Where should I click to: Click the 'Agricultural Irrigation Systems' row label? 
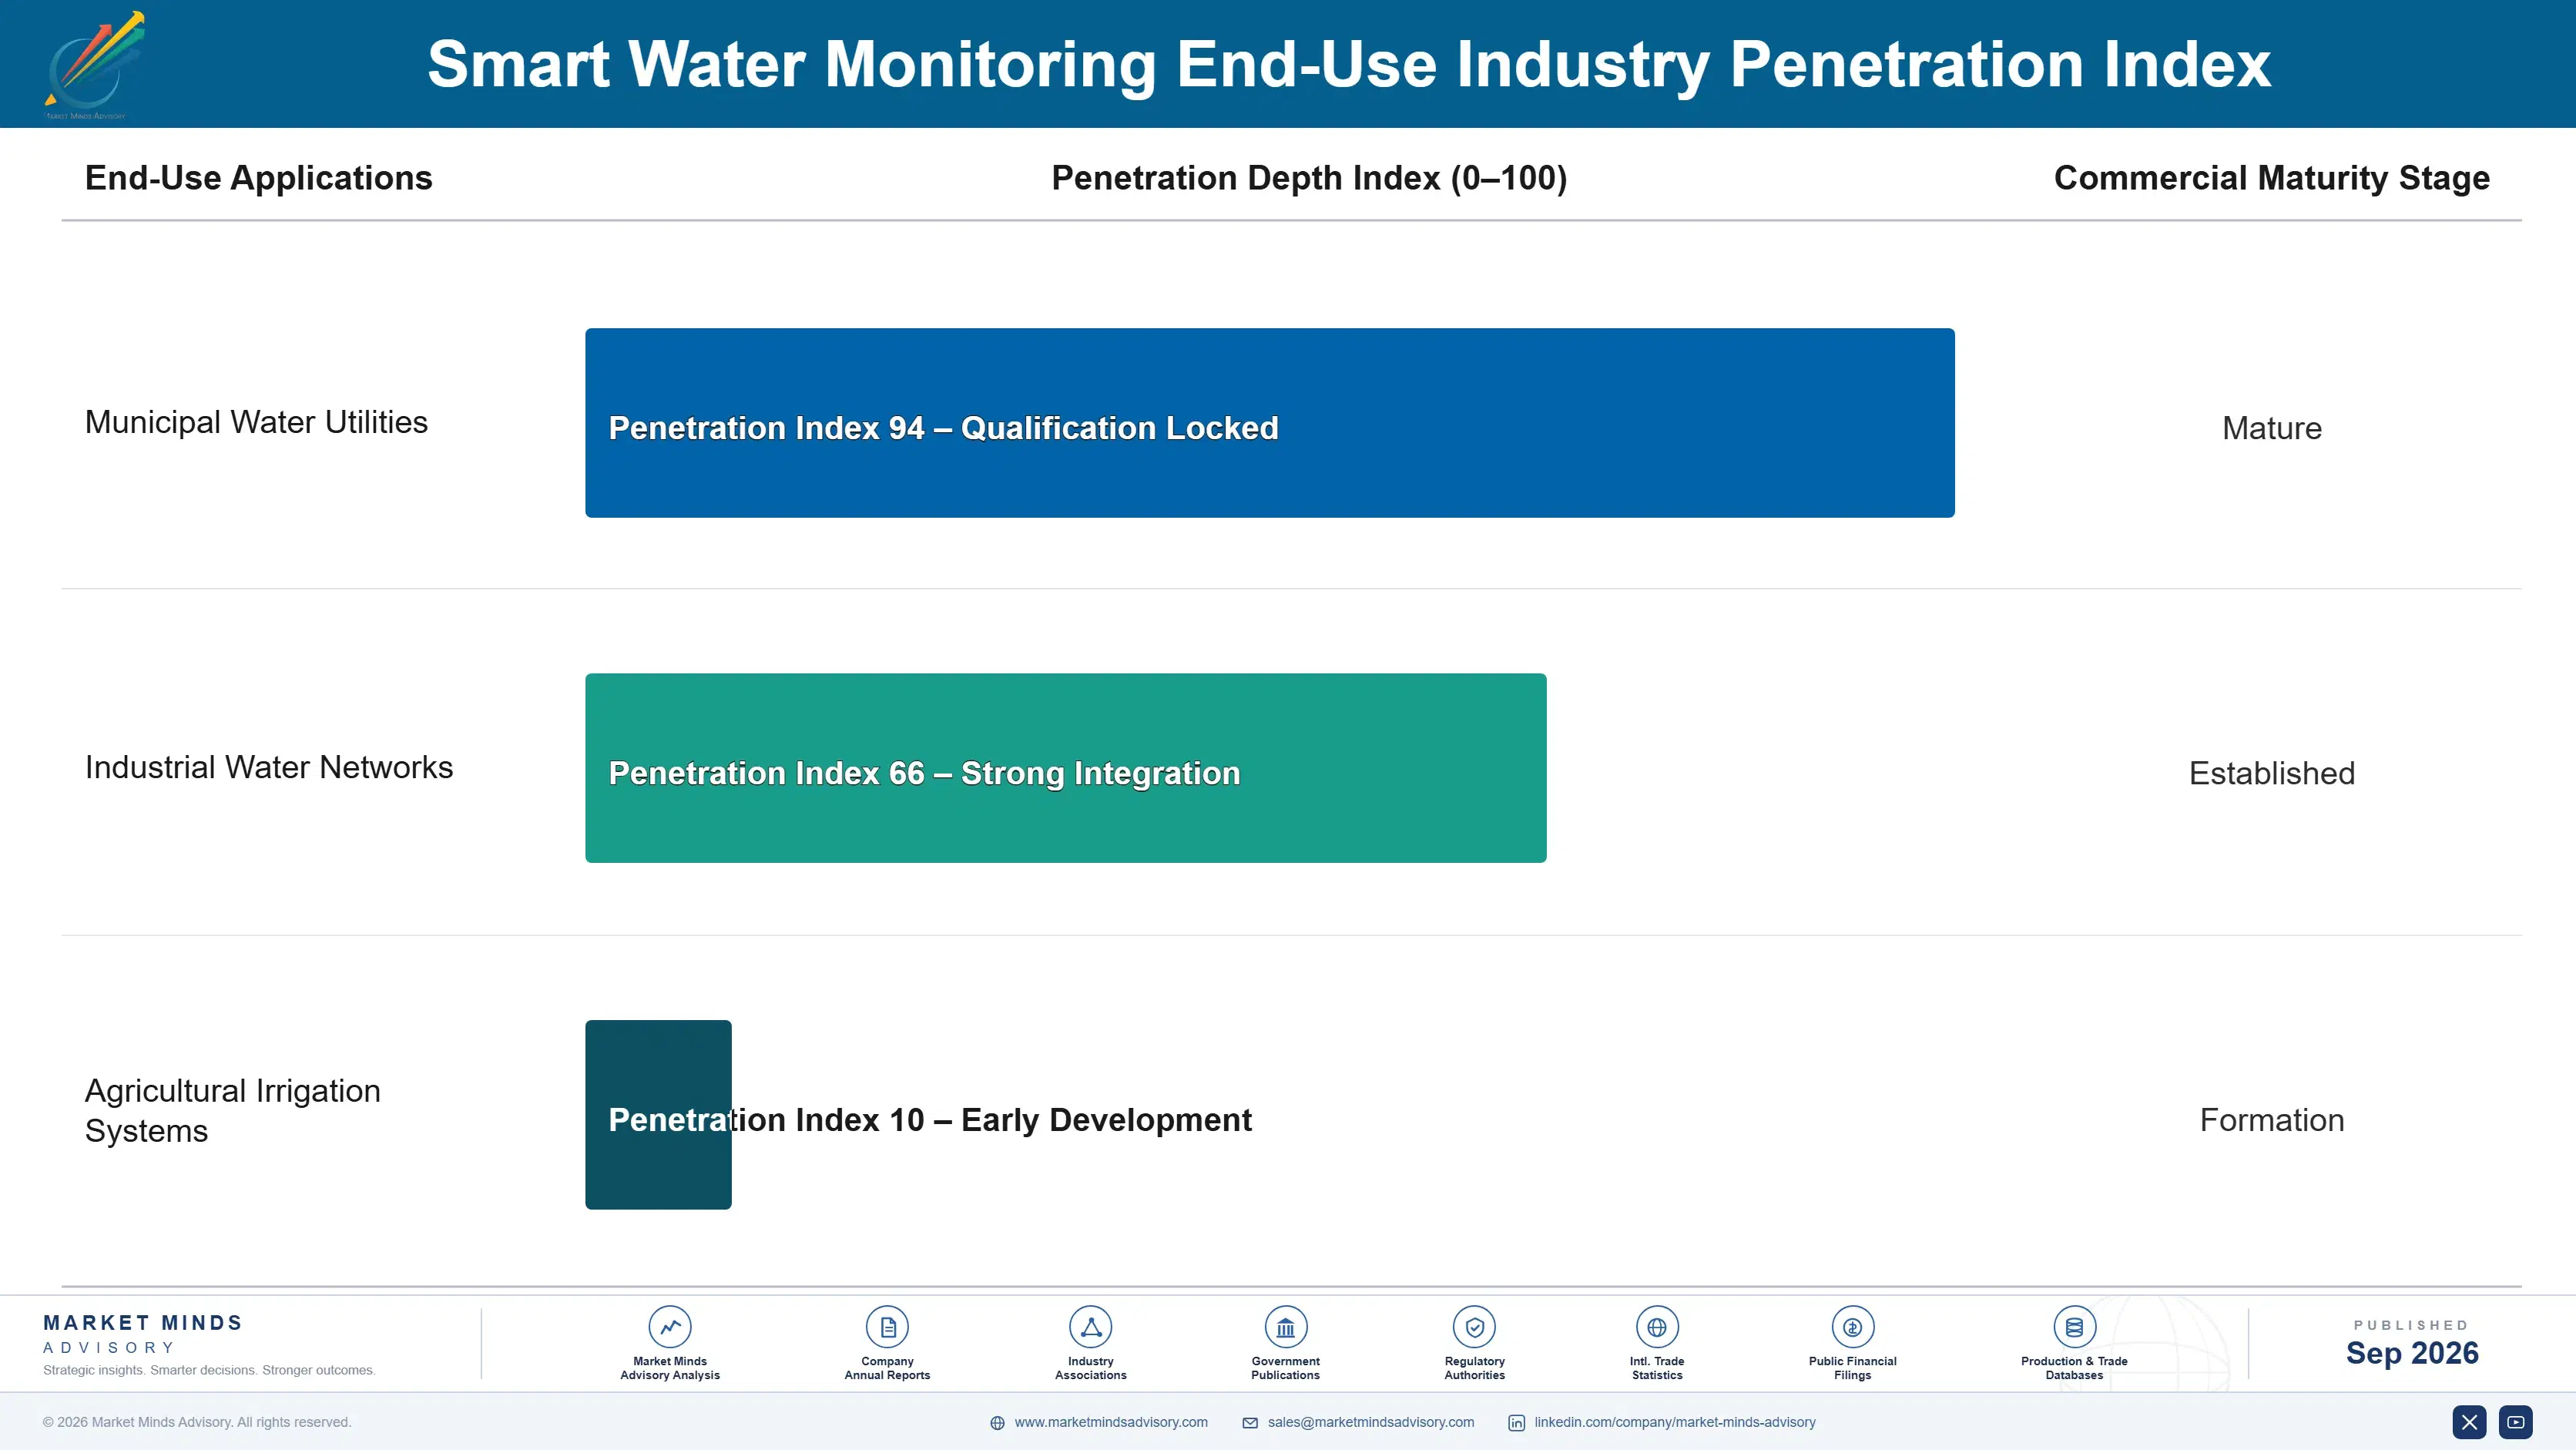(x=233, y=1110)
